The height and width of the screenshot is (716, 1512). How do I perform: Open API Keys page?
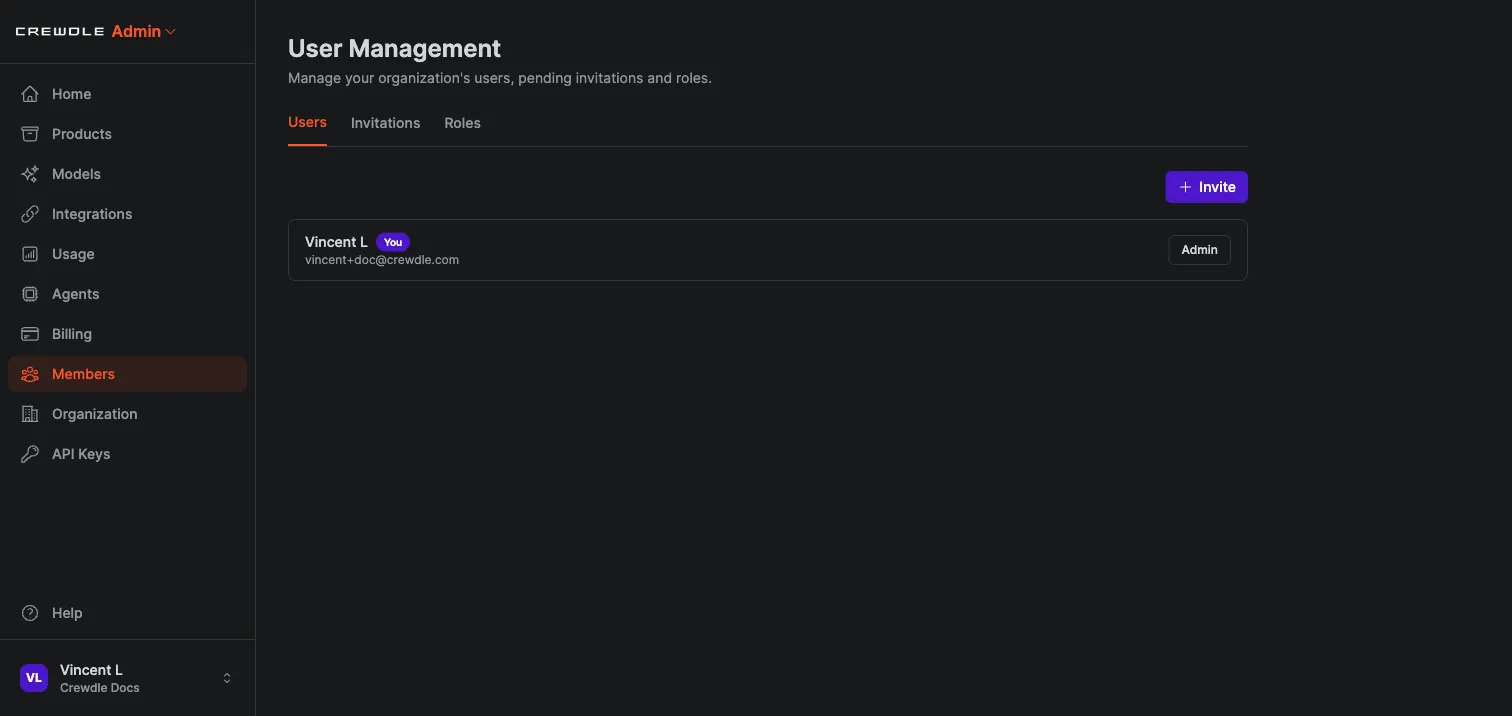127,454
